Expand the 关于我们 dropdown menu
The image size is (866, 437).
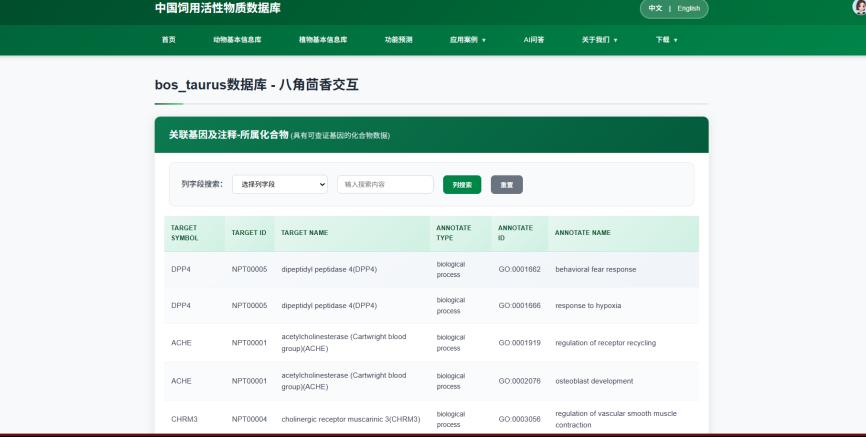point(600,40)
